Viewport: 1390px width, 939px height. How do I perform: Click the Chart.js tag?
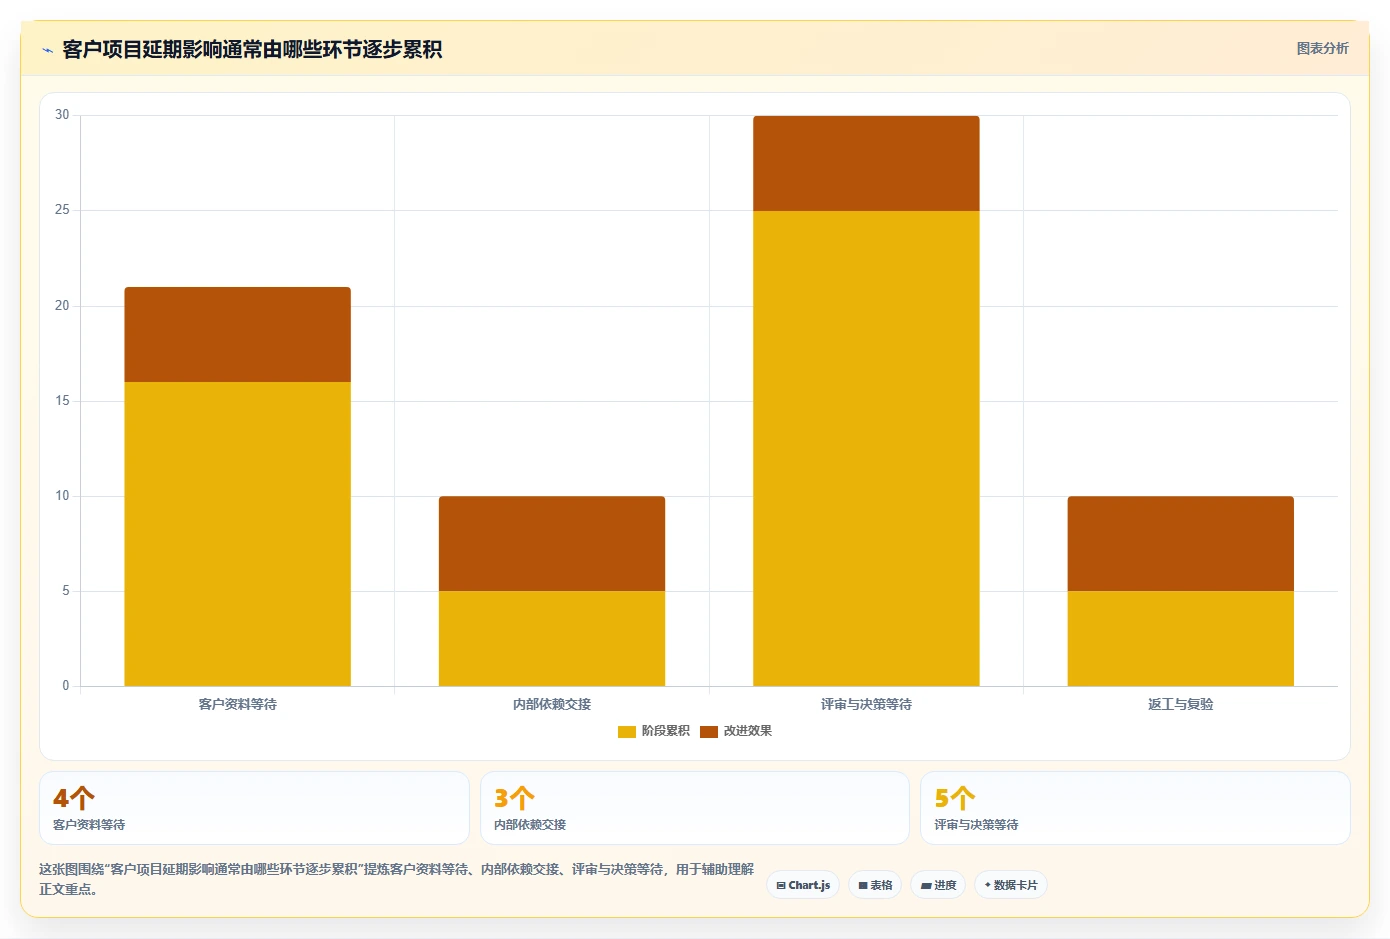pyautogui.click(x=803, y=885)
